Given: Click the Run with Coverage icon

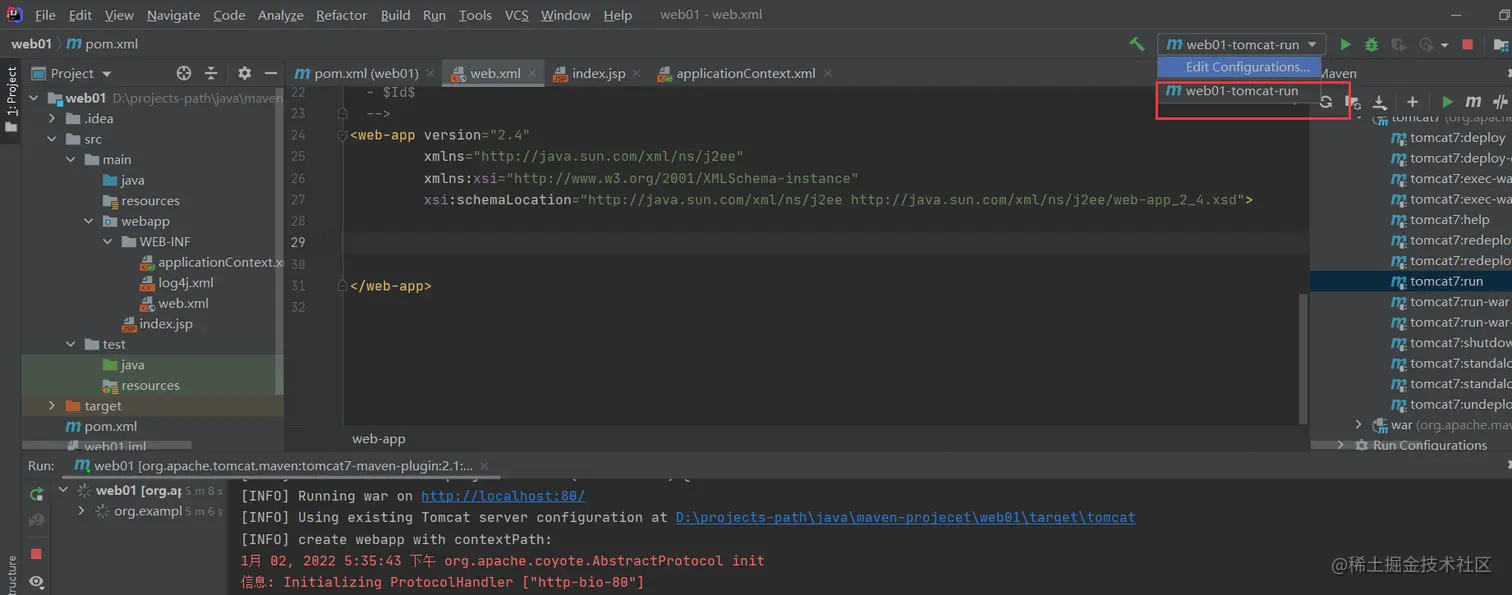Looking at the screenshot, I should click(x=1399, y=44).
